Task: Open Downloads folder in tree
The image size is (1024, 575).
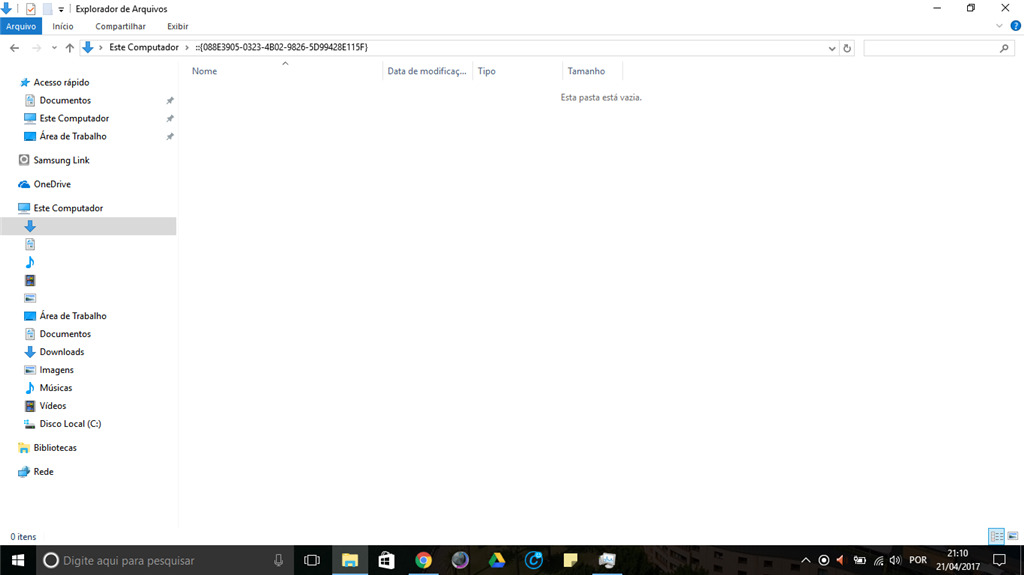Action: [x=61, y=352]
